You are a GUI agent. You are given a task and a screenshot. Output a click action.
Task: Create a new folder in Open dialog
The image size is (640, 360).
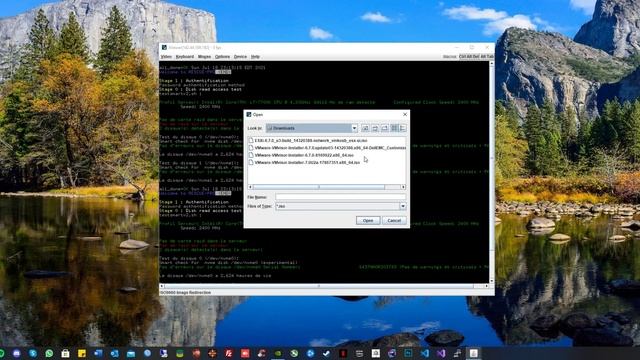384,128
